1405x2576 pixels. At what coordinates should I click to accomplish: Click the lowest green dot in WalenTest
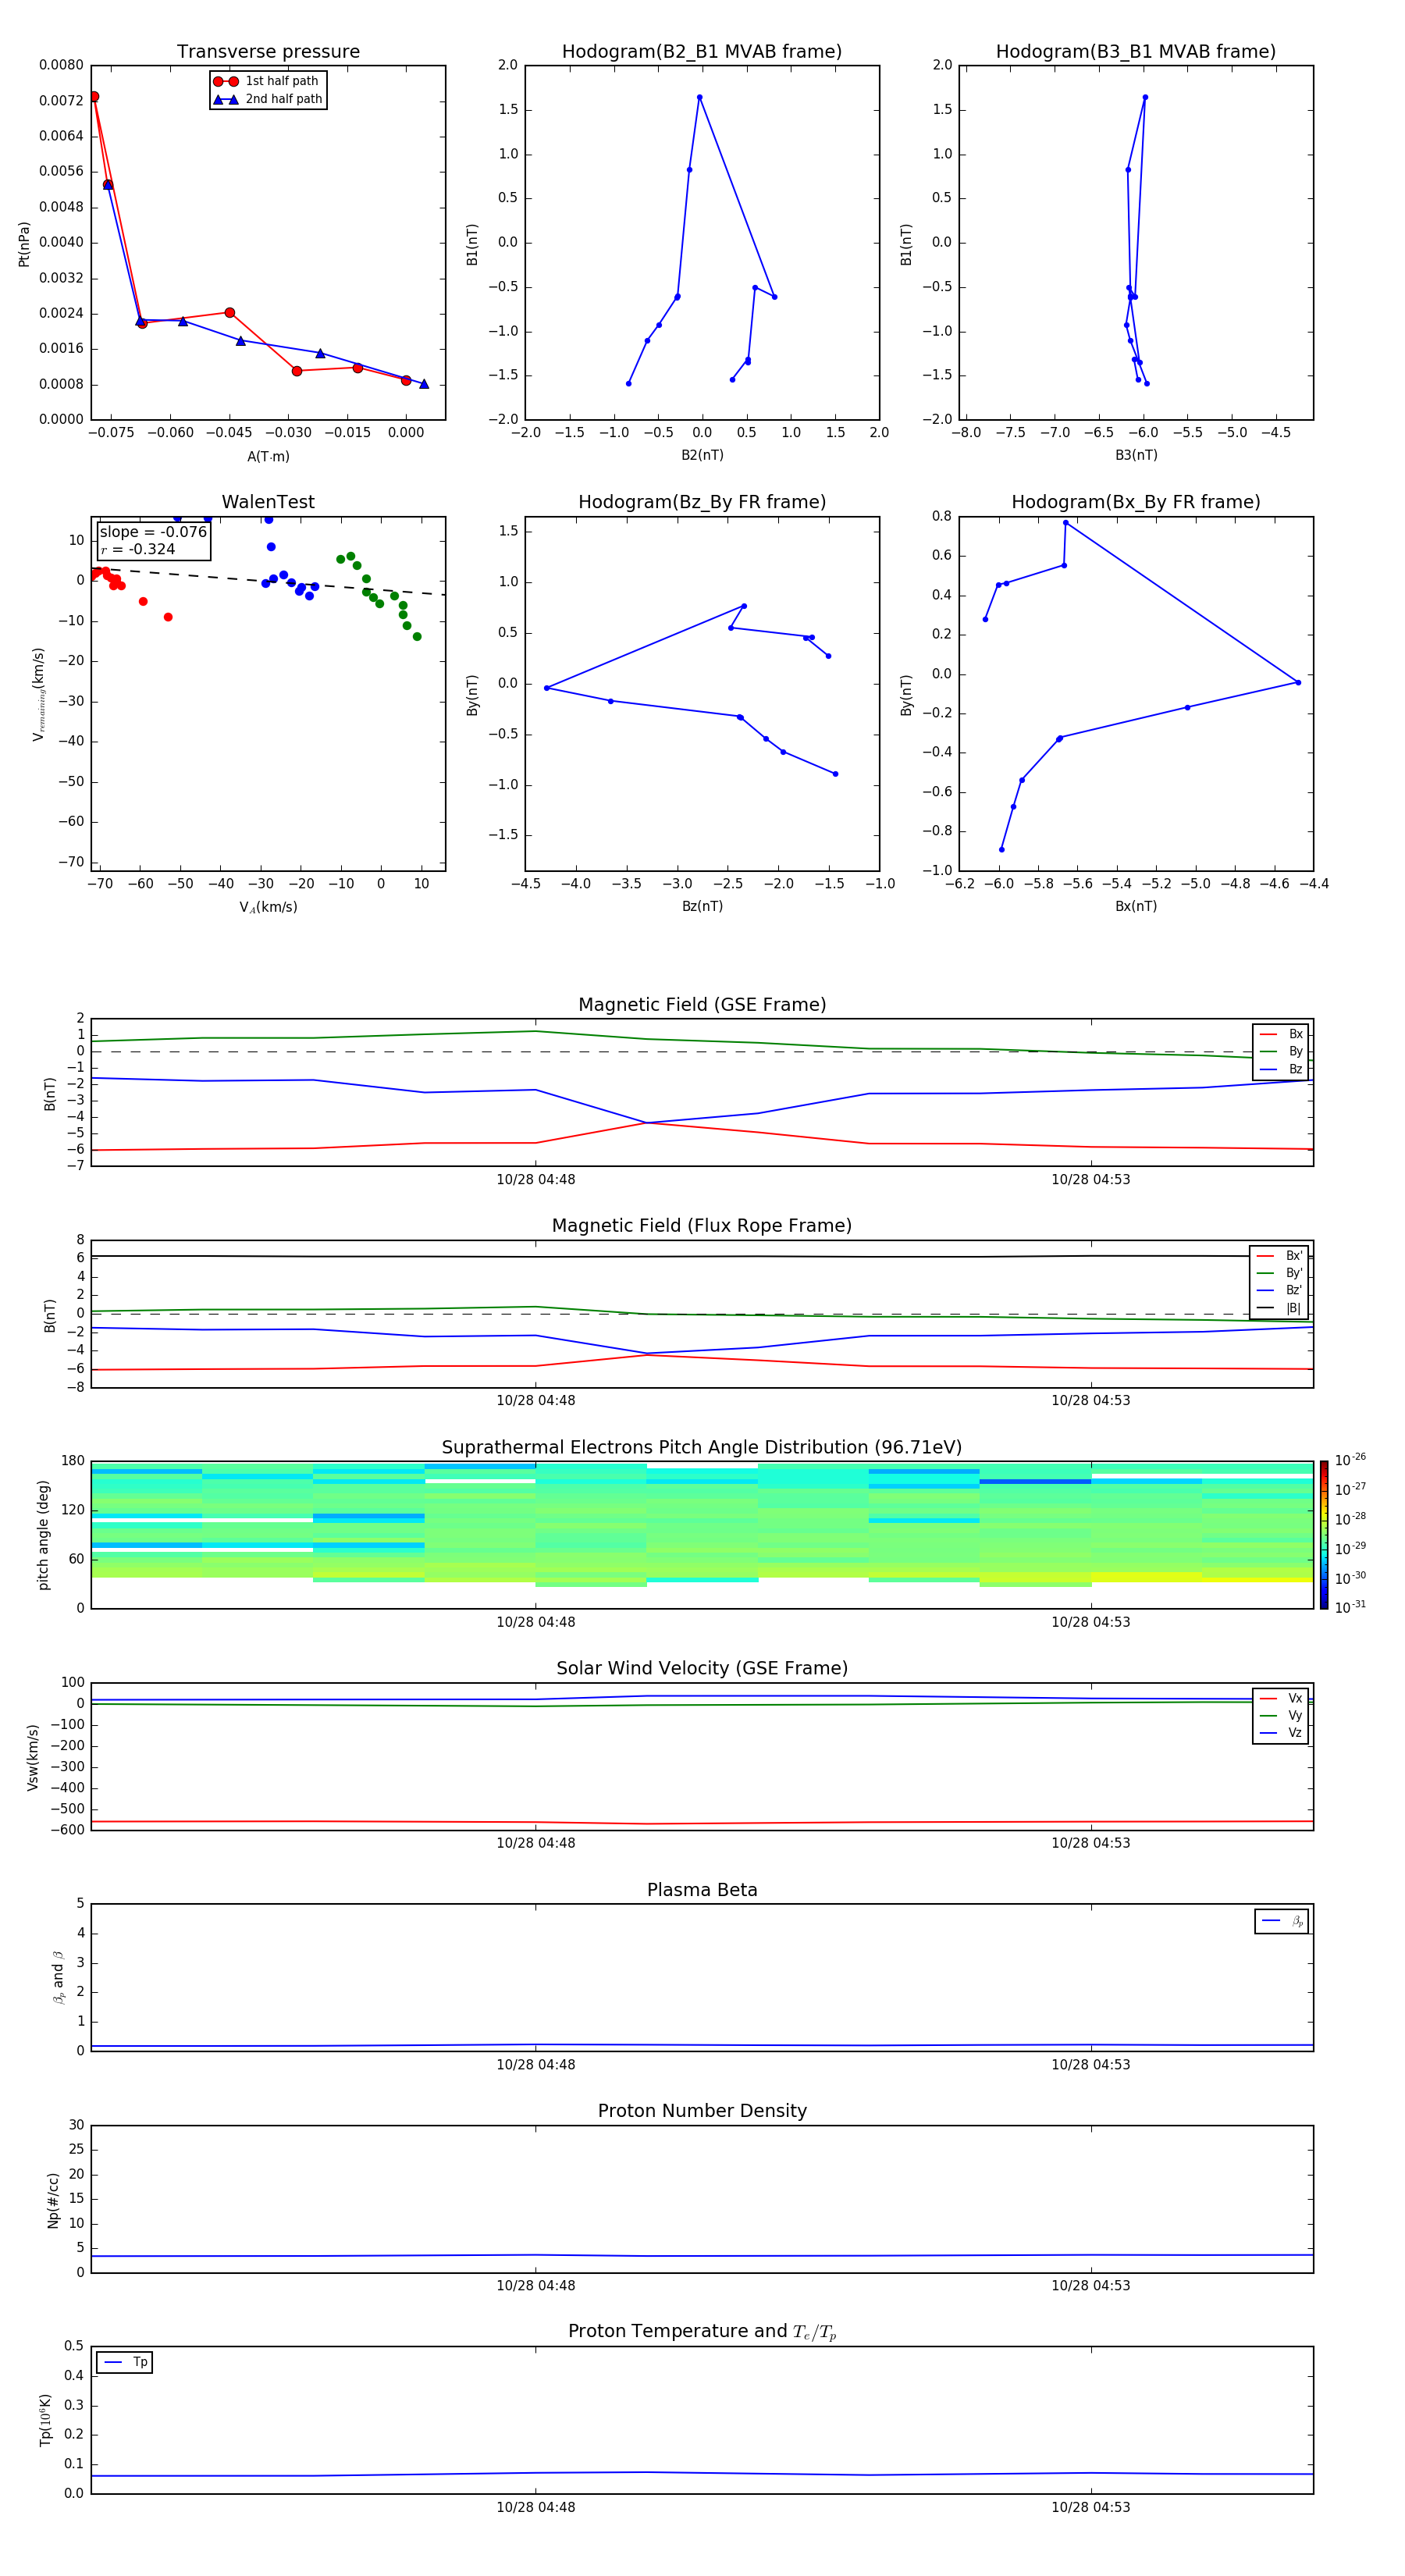click(417, 637)
